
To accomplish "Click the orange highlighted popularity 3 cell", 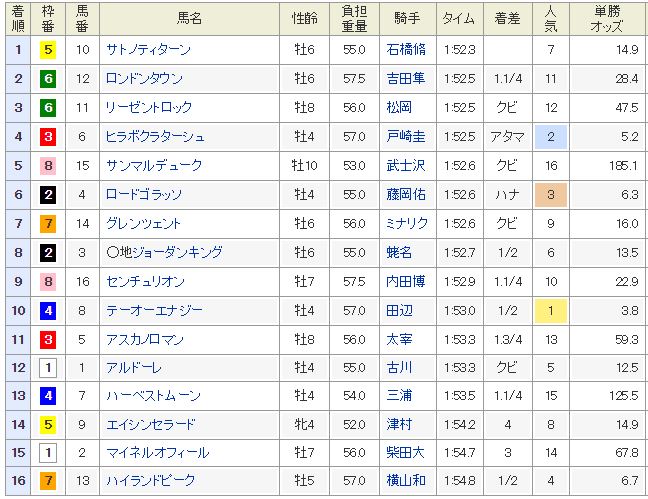I will [x=550, y=194].
